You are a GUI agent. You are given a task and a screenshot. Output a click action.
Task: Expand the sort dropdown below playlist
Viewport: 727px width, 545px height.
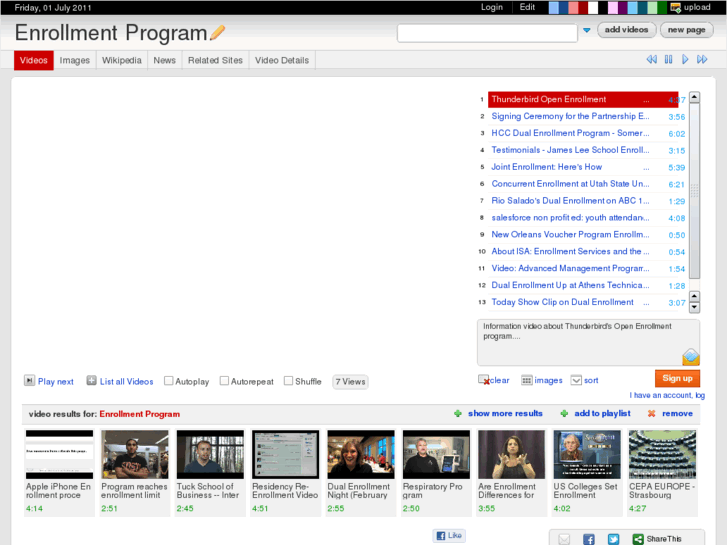pos(576,380)
